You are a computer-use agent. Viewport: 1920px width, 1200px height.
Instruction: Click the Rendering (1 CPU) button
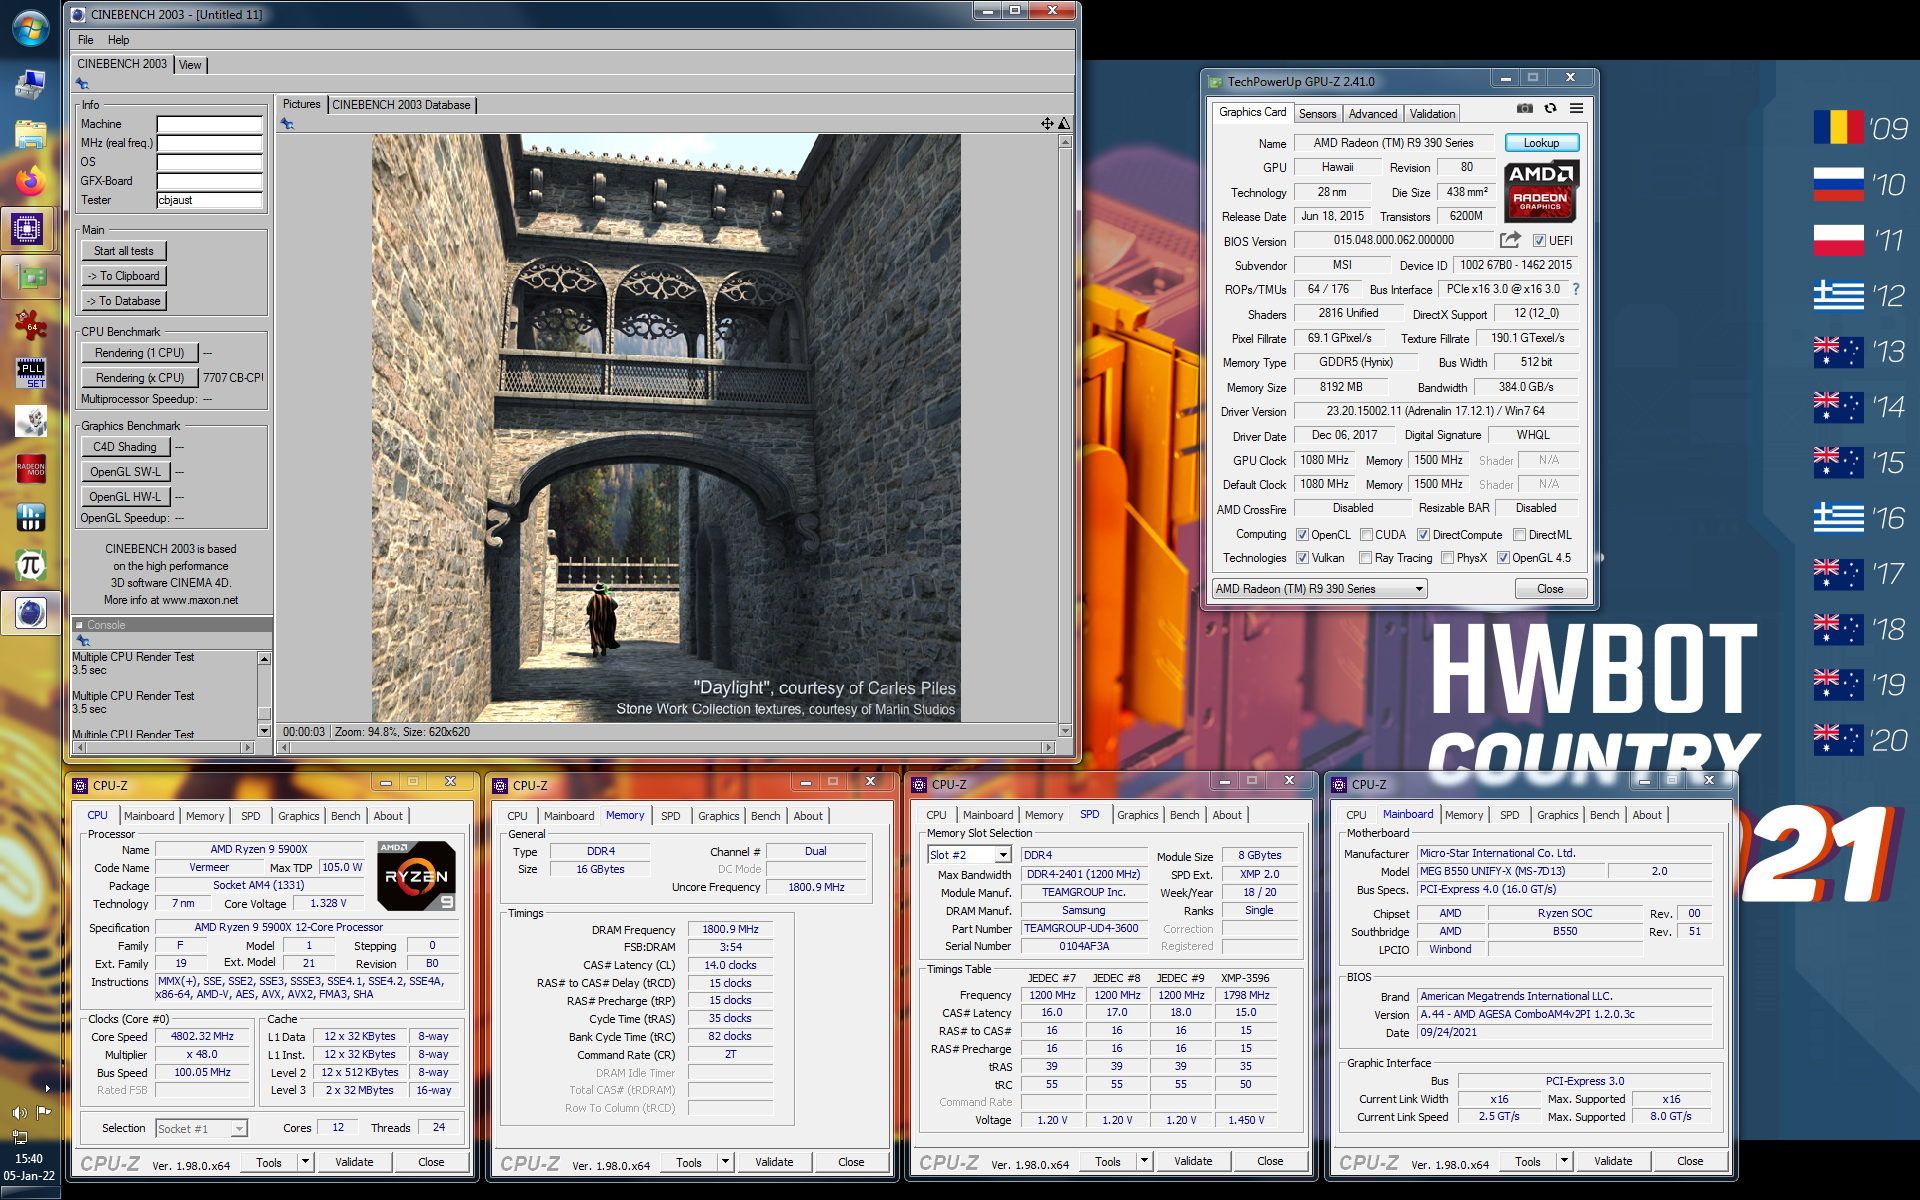pos(139,353)
